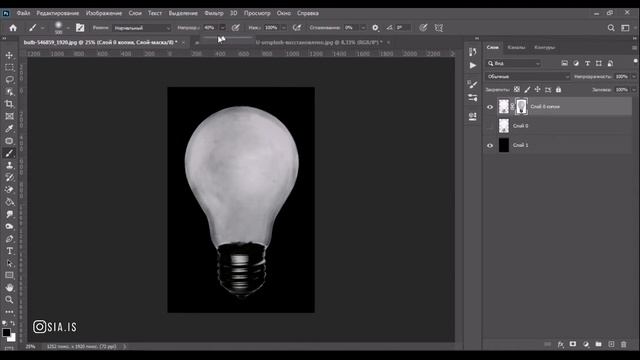Go to the Home screen icon
This screenshot has width=640, height=360.
[13, 28]
